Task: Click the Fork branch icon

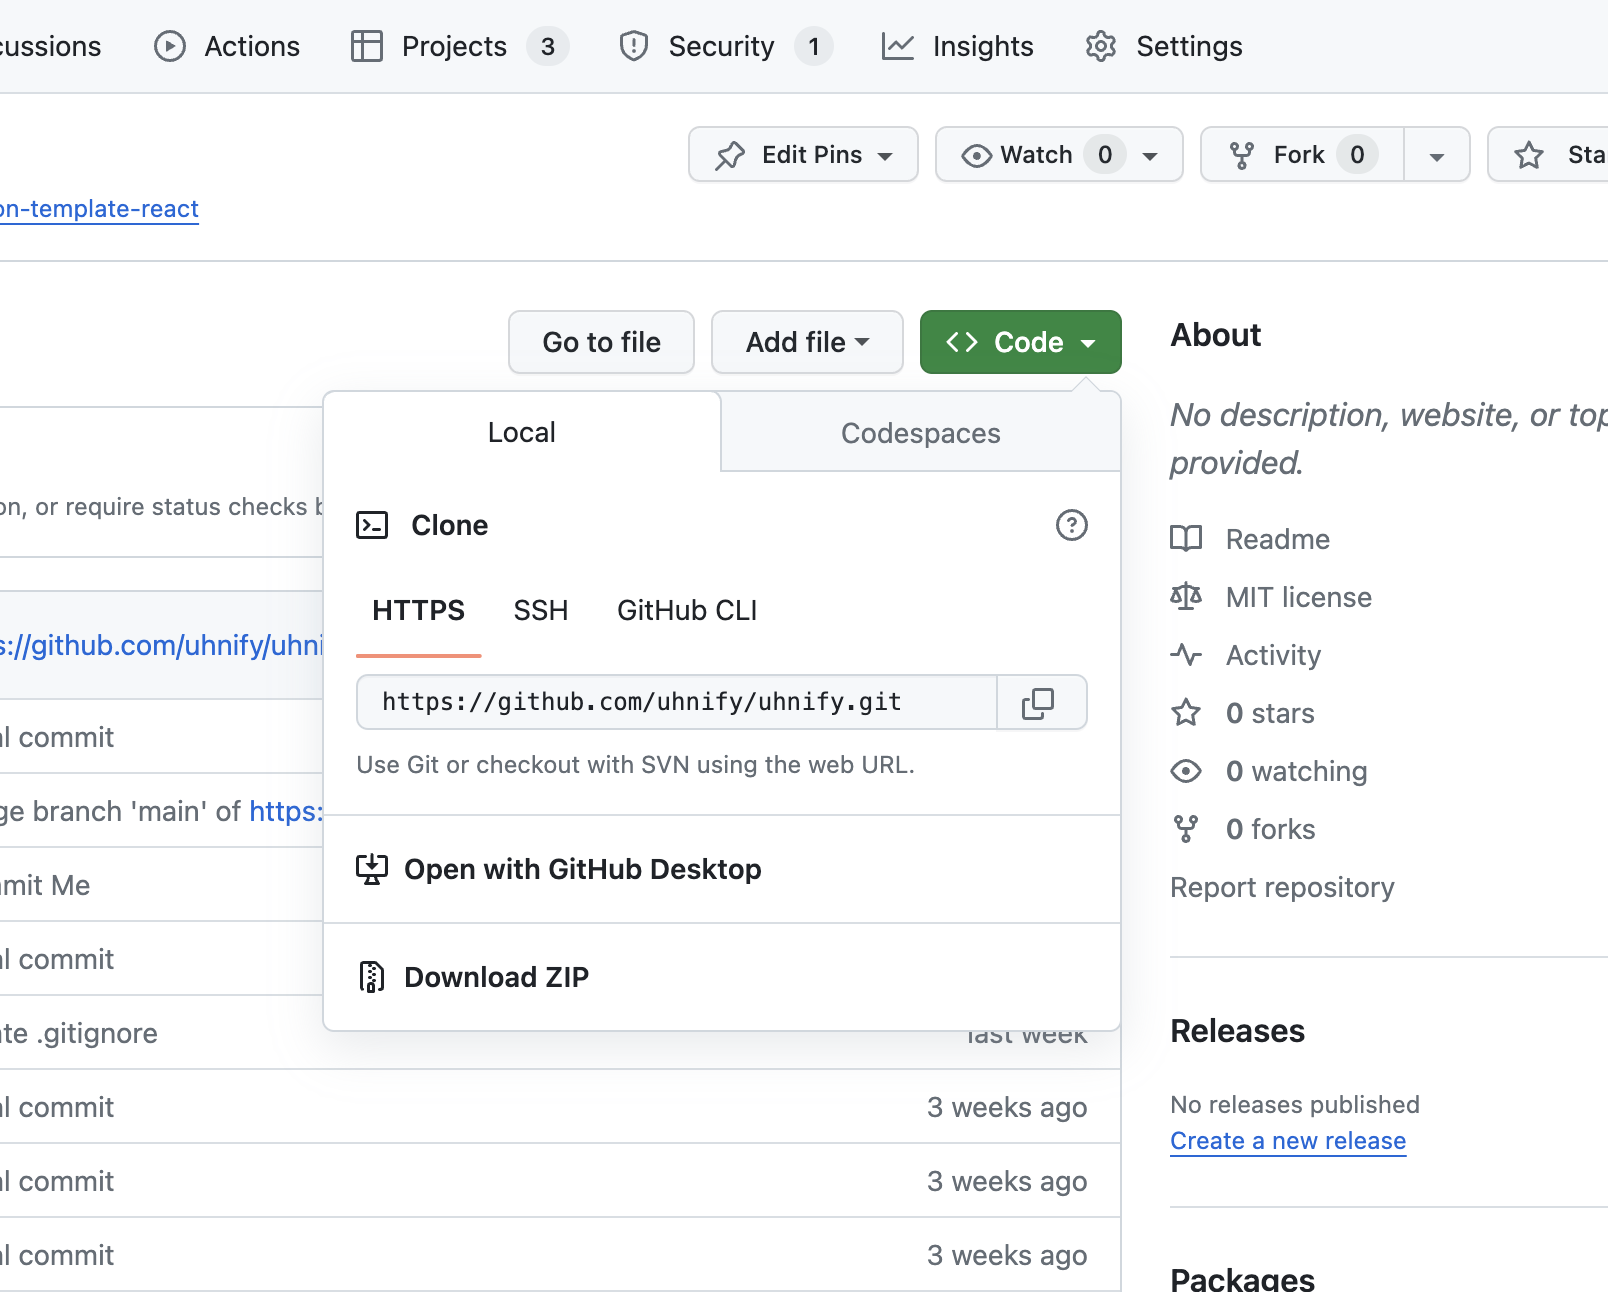Action: (x=1242, y=155)
